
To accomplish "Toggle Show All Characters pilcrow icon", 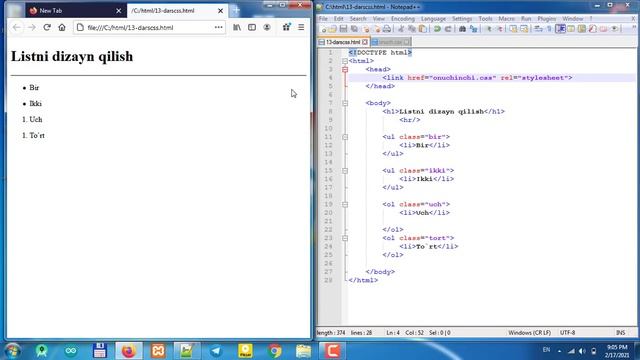I will (x=549, y=29).
